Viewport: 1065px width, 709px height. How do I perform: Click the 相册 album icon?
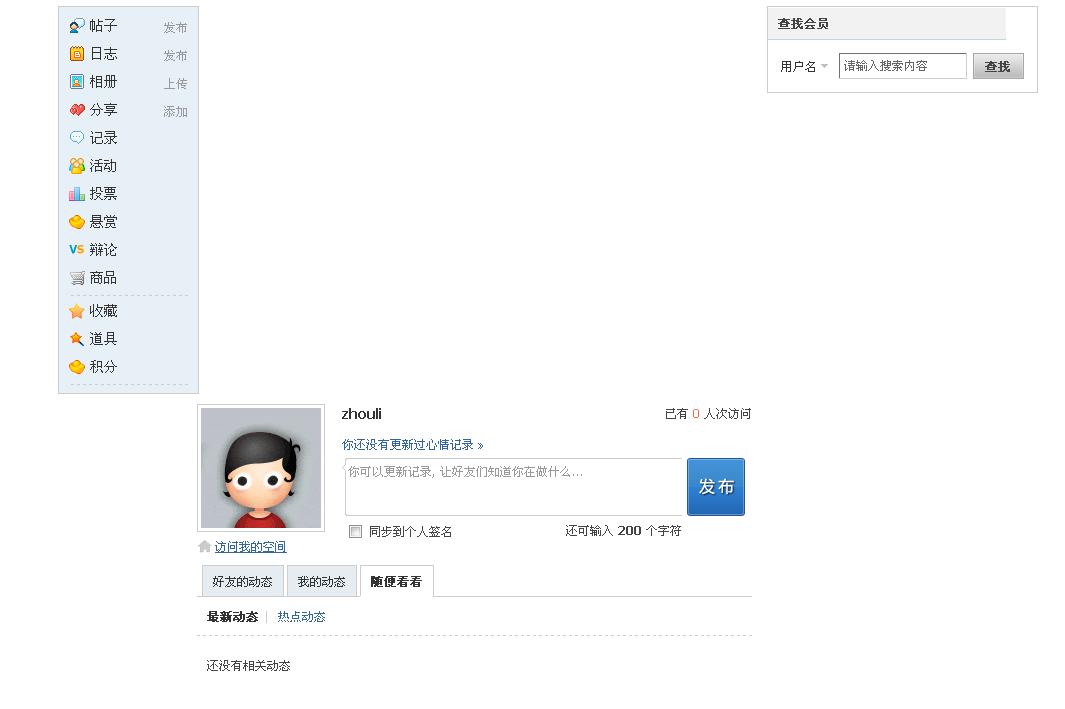pos(77,81)
